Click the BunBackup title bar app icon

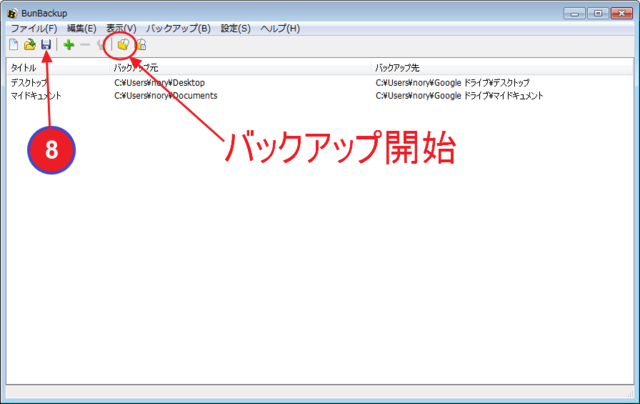[12, 13]
